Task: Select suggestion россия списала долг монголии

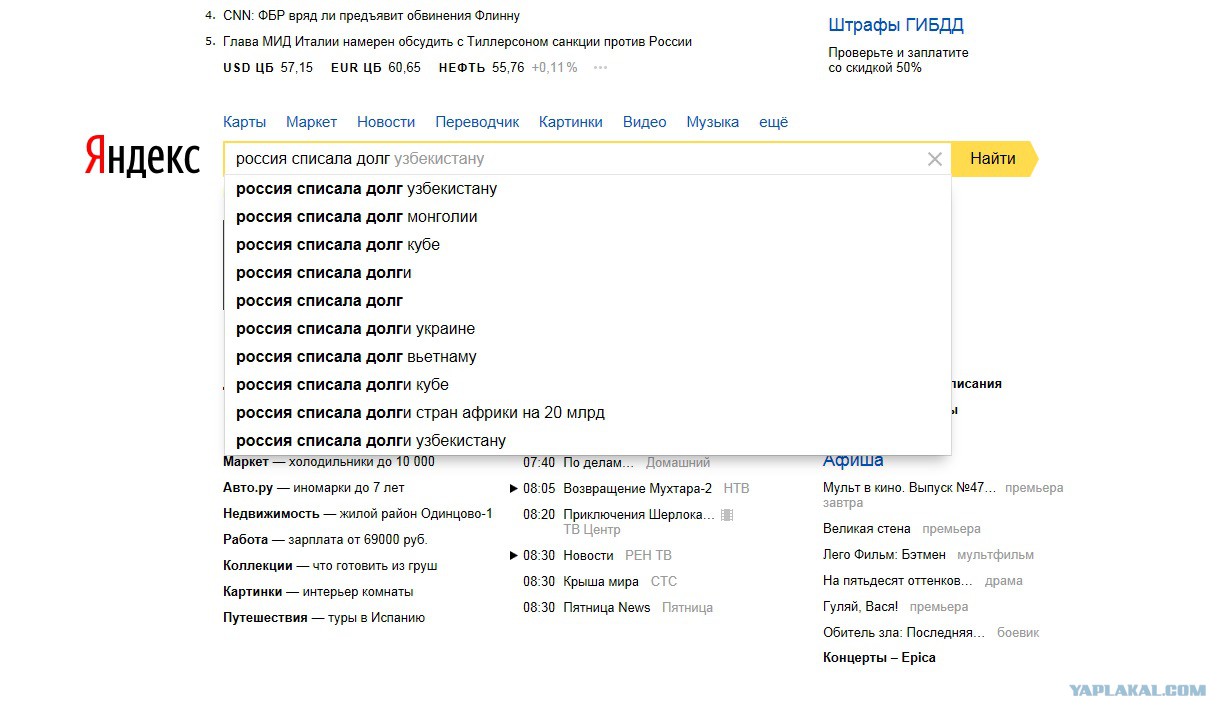Action: 588,217
